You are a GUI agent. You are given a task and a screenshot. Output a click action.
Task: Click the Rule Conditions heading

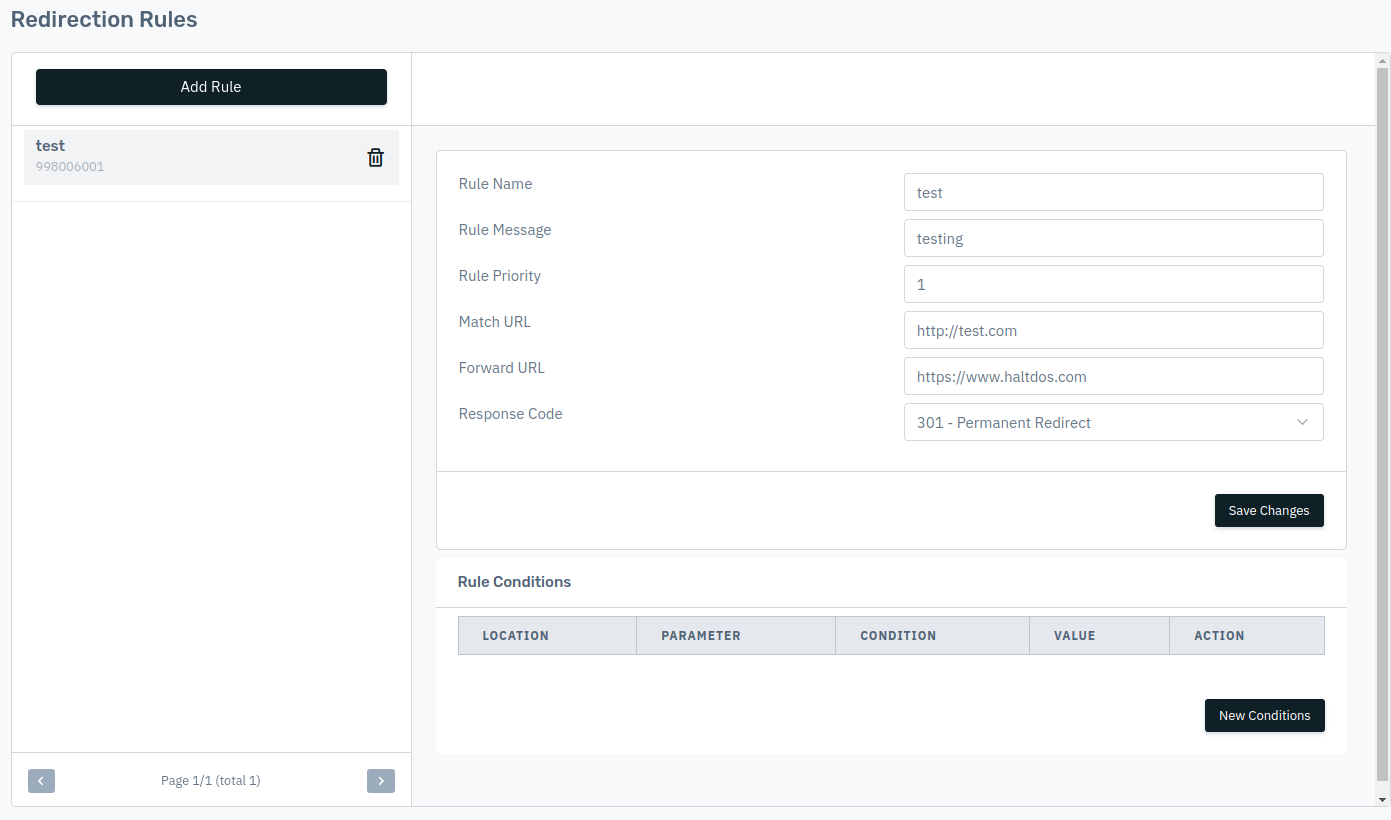[514, 582]
